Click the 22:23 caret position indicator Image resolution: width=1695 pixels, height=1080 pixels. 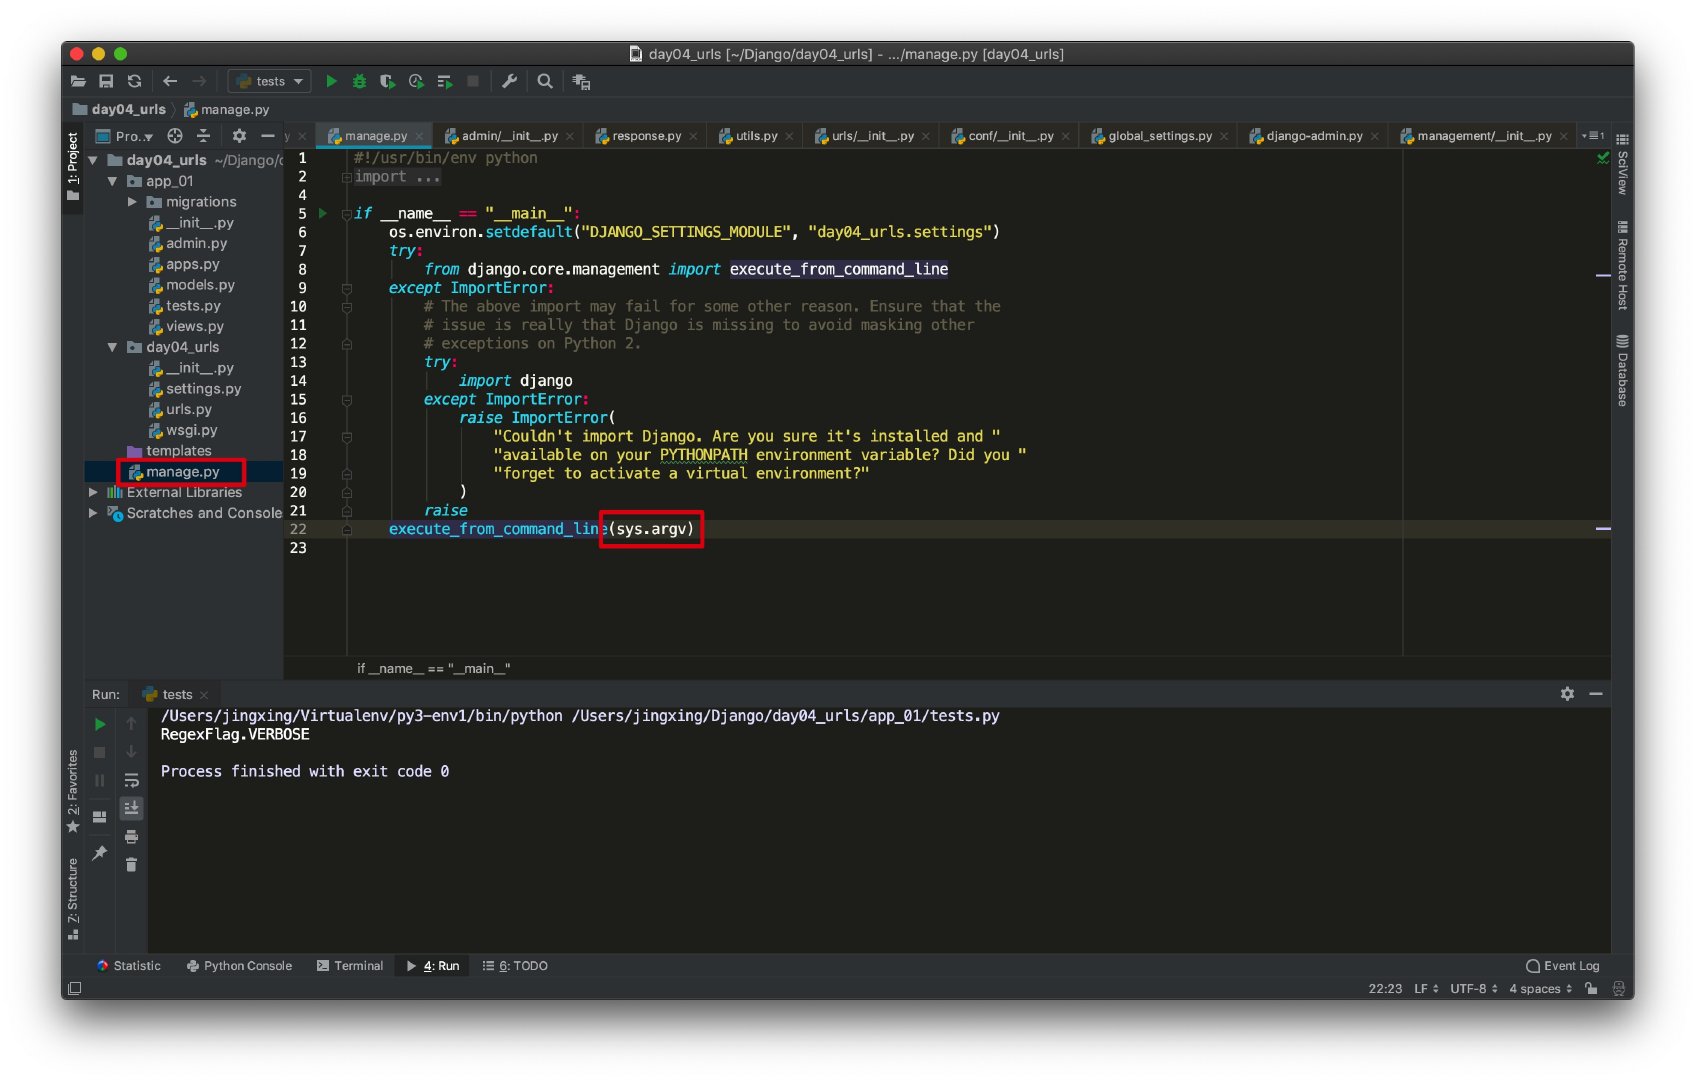coord(1385,989)
